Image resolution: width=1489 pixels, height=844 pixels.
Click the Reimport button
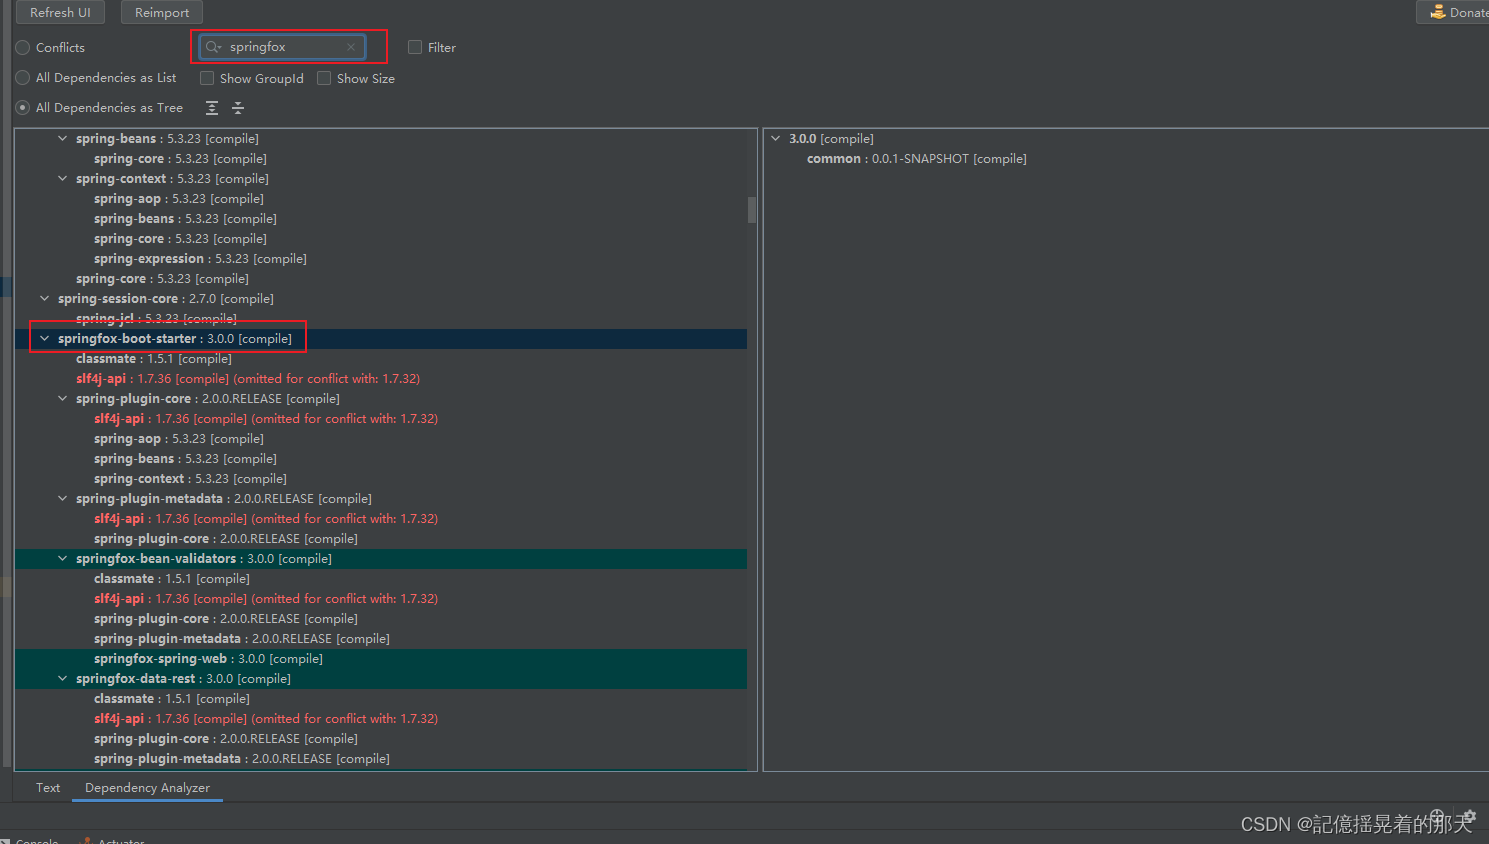pyautogui.click(x=161, y=12)
